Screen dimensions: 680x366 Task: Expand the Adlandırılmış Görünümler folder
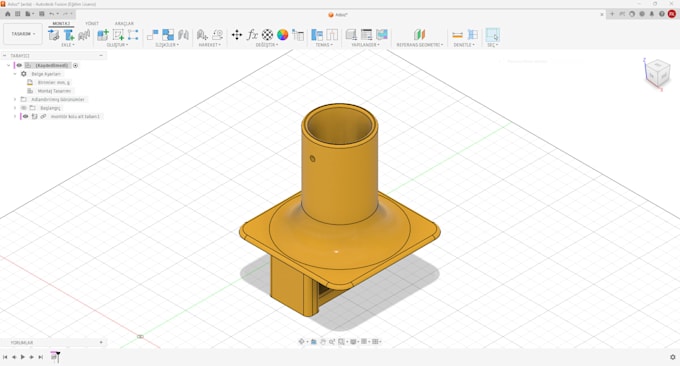tap(15, 100)
